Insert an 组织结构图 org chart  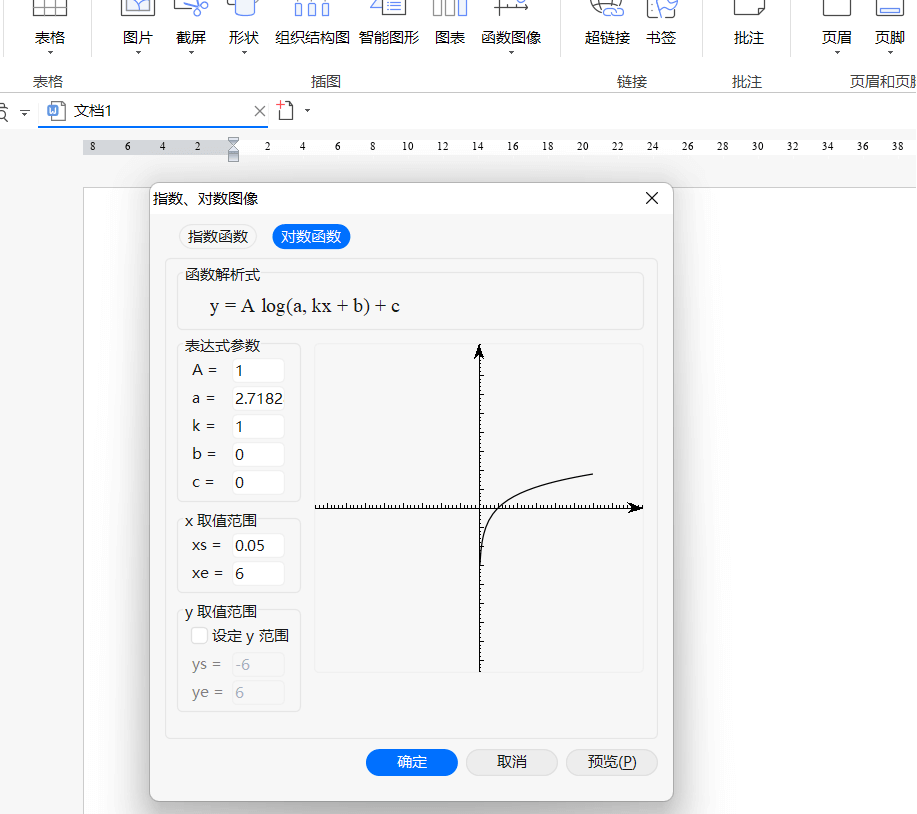[312, 23]
